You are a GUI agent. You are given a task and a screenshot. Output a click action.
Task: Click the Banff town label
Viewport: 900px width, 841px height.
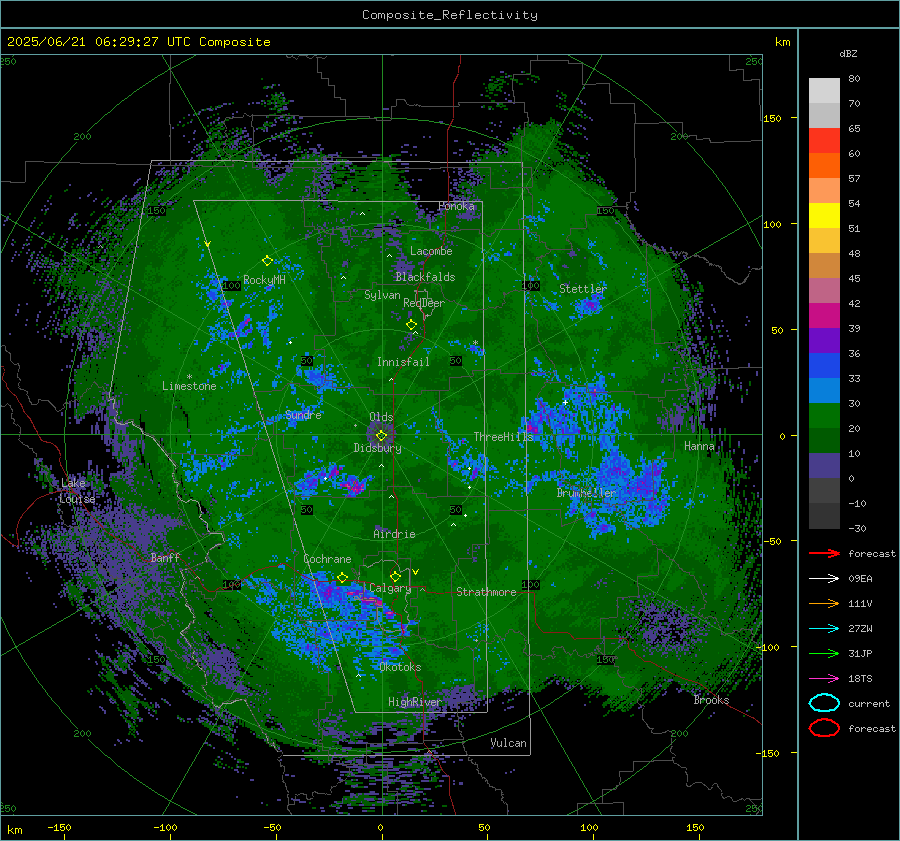pos(165,558)
